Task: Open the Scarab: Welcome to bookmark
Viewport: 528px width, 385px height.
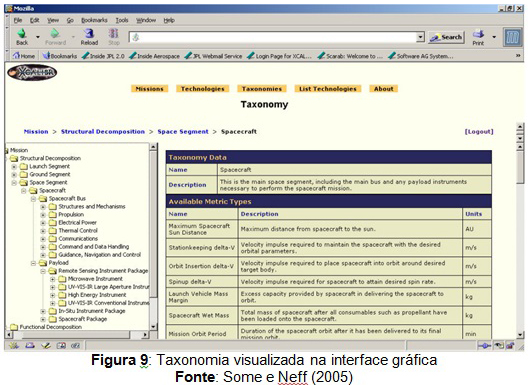Action: pyautogui.click(x=350, y=56)
